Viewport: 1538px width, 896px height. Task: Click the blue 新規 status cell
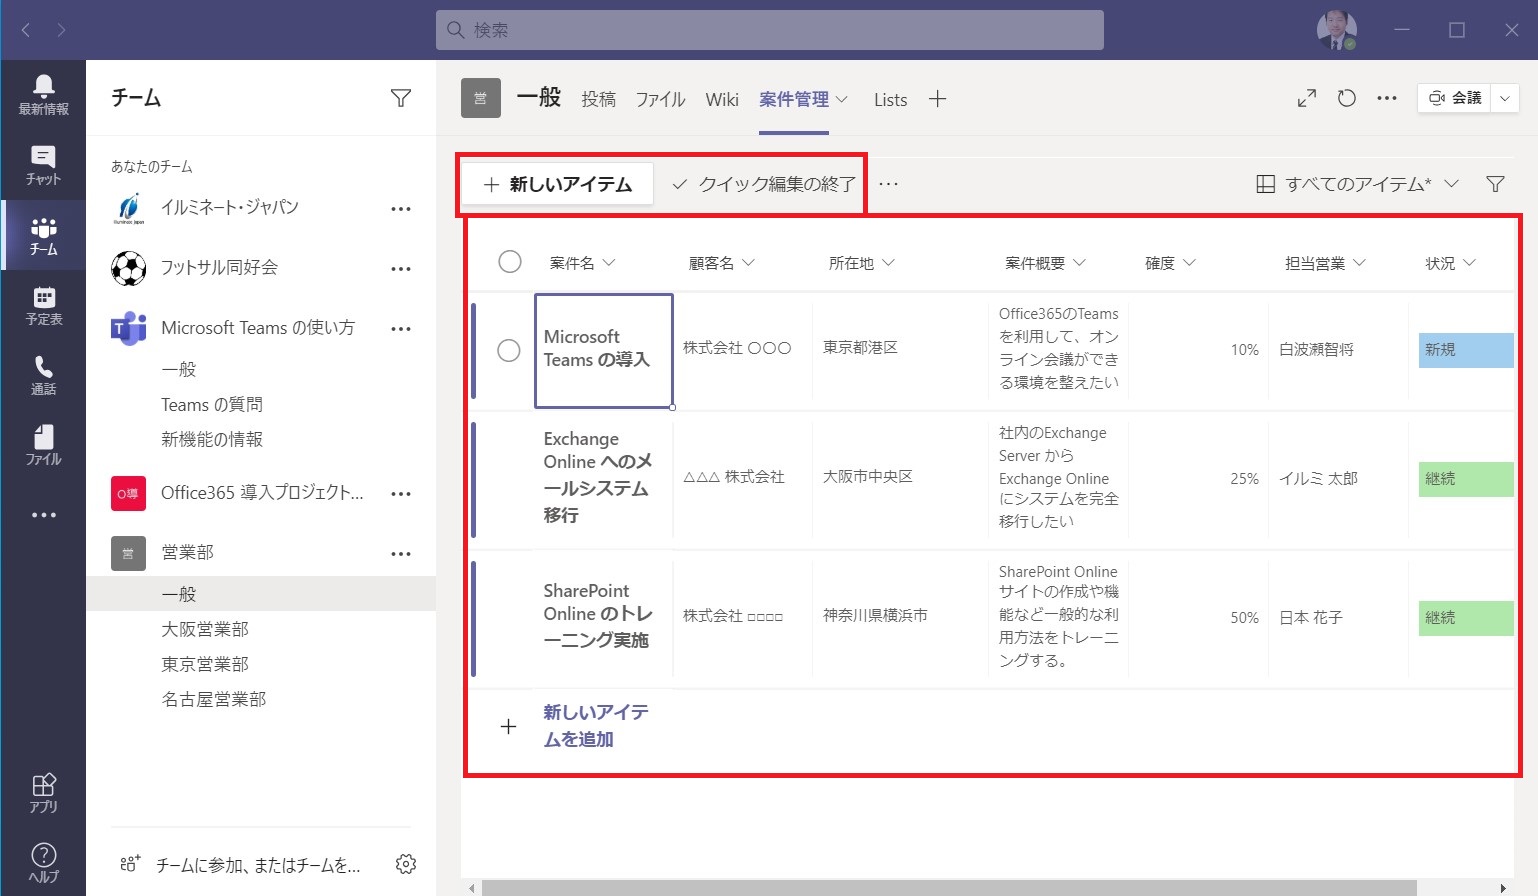(1466, 350)
